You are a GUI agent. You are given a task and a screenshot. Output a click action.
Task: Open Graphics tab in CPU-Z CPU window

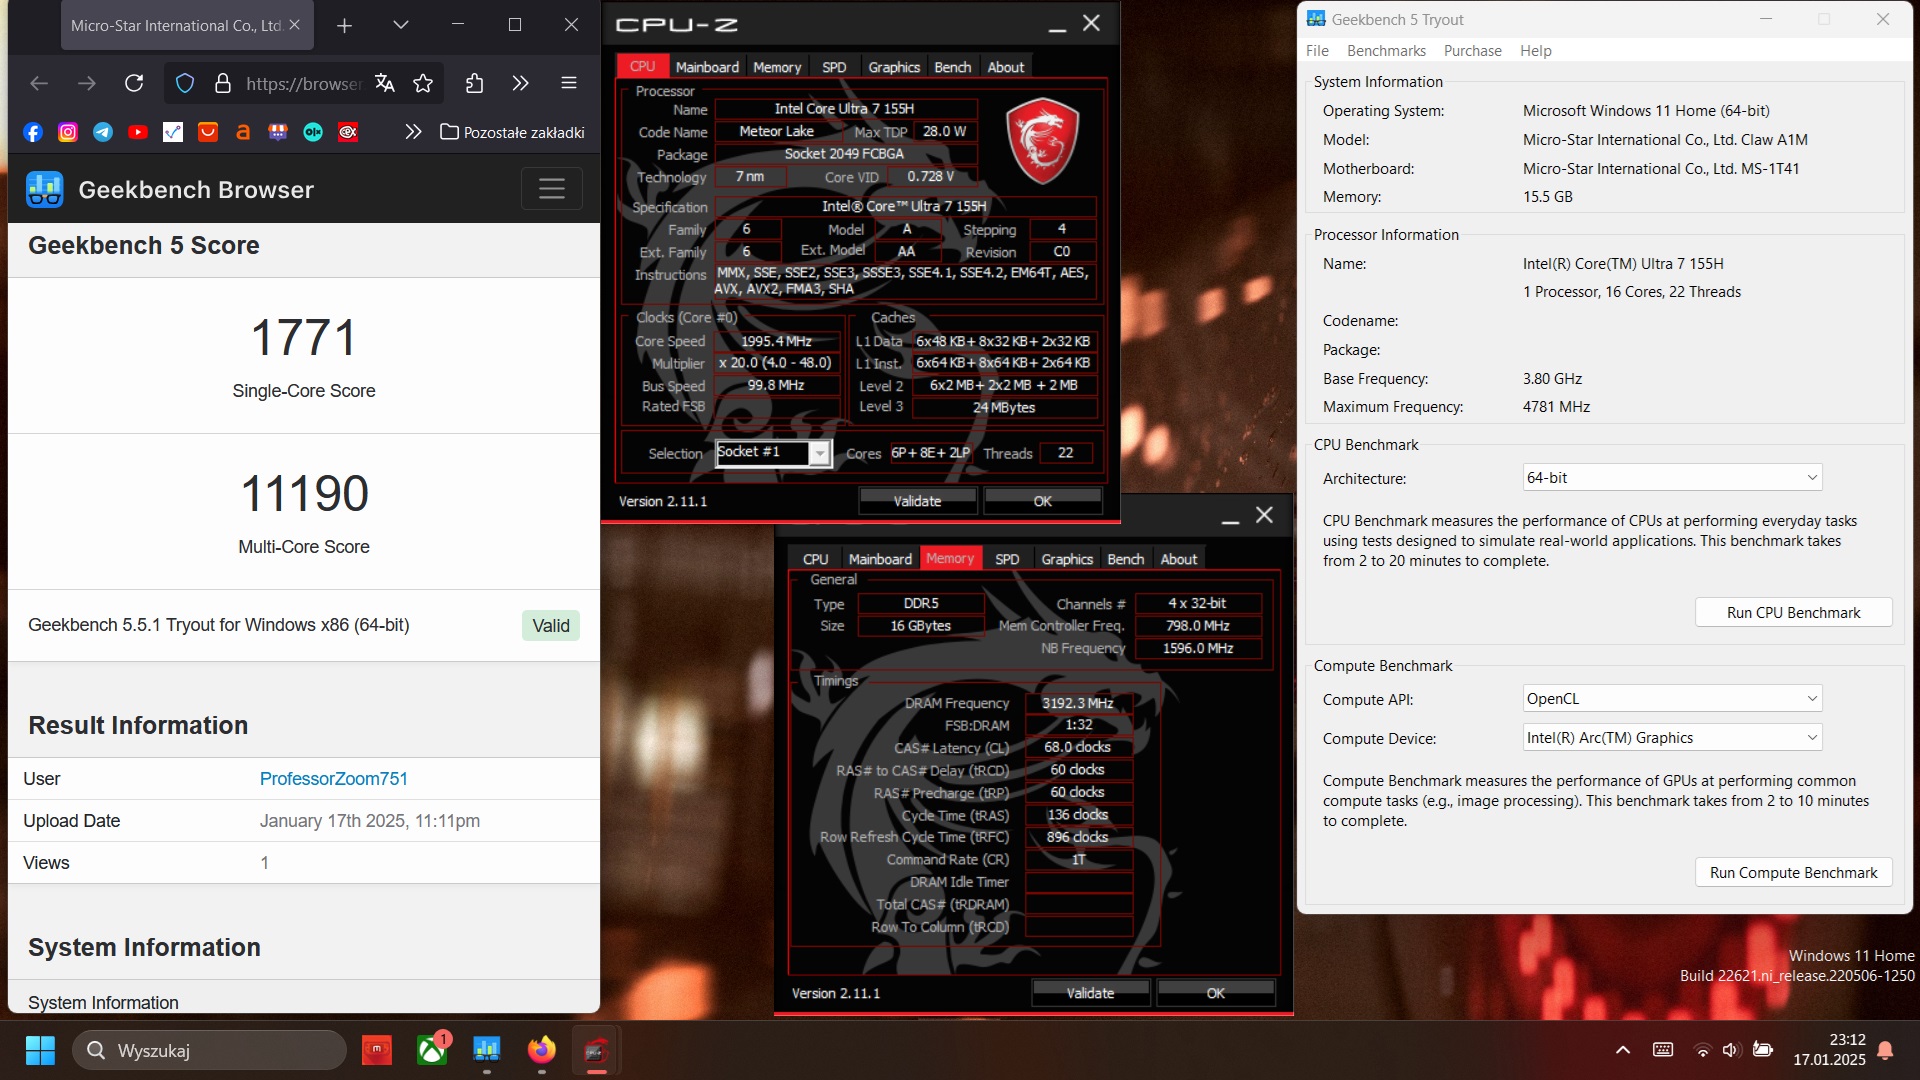point(894,67)
